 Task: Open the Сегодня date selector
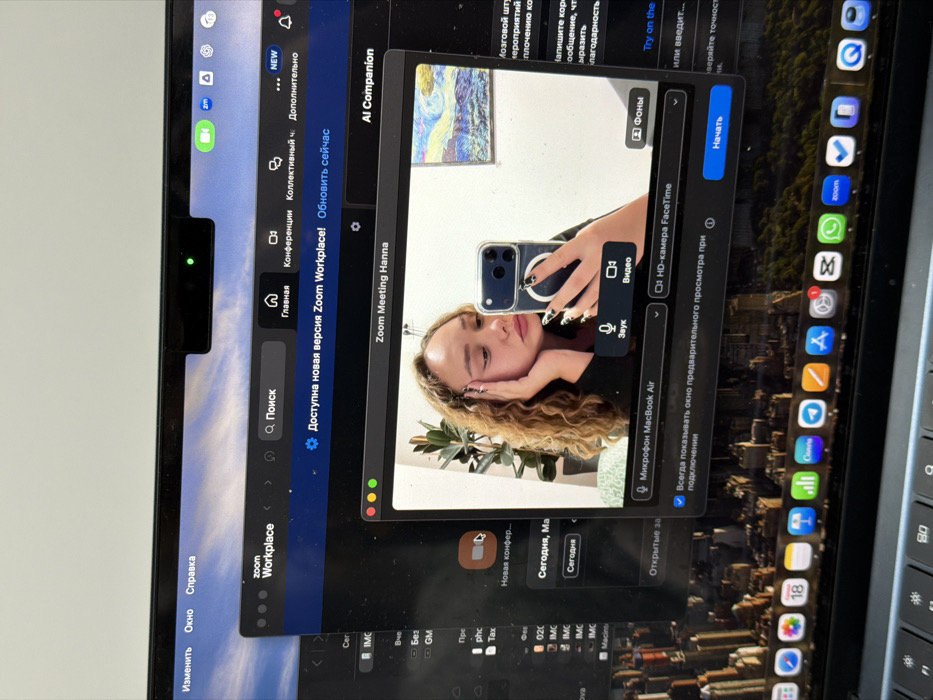coord(571,557)
